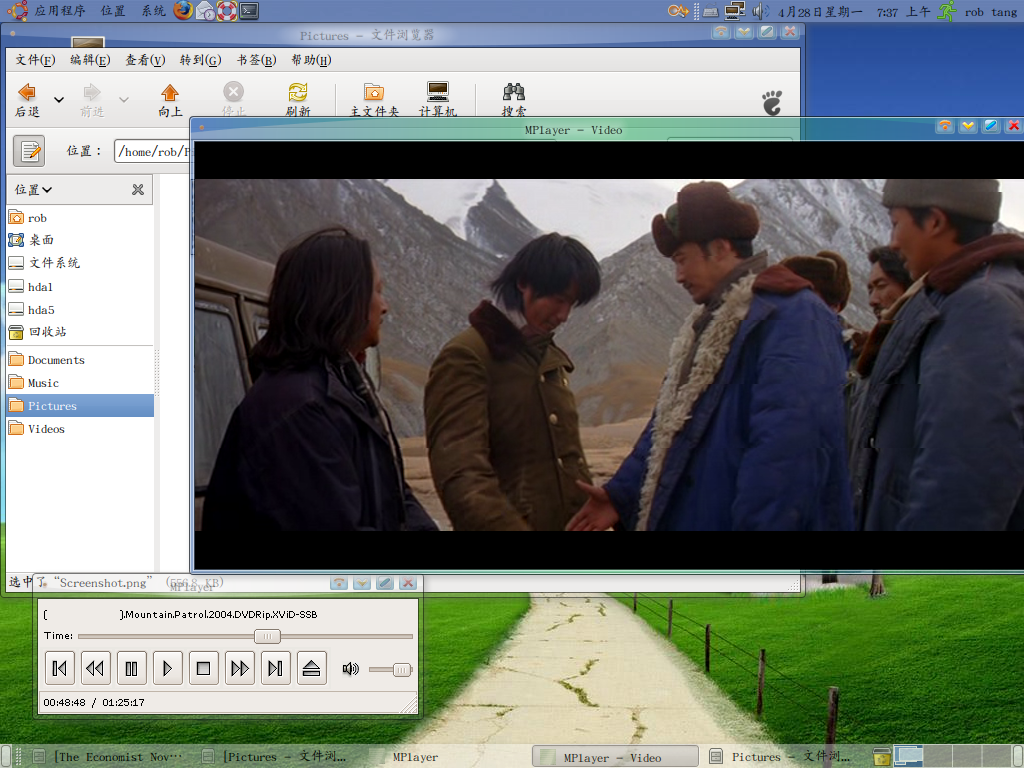Image resolution: width=1024 pixels, height=768 pixels.
Task: Open the Back history dropdown arrow
Action: [59, 100]
